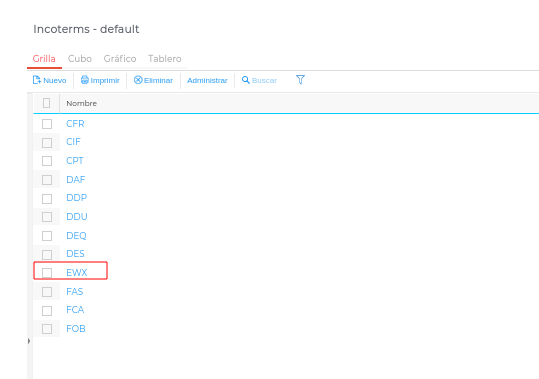Open the DDP incoterm link
The height and width of the screenshot is (379, 539).
[77, 198]
